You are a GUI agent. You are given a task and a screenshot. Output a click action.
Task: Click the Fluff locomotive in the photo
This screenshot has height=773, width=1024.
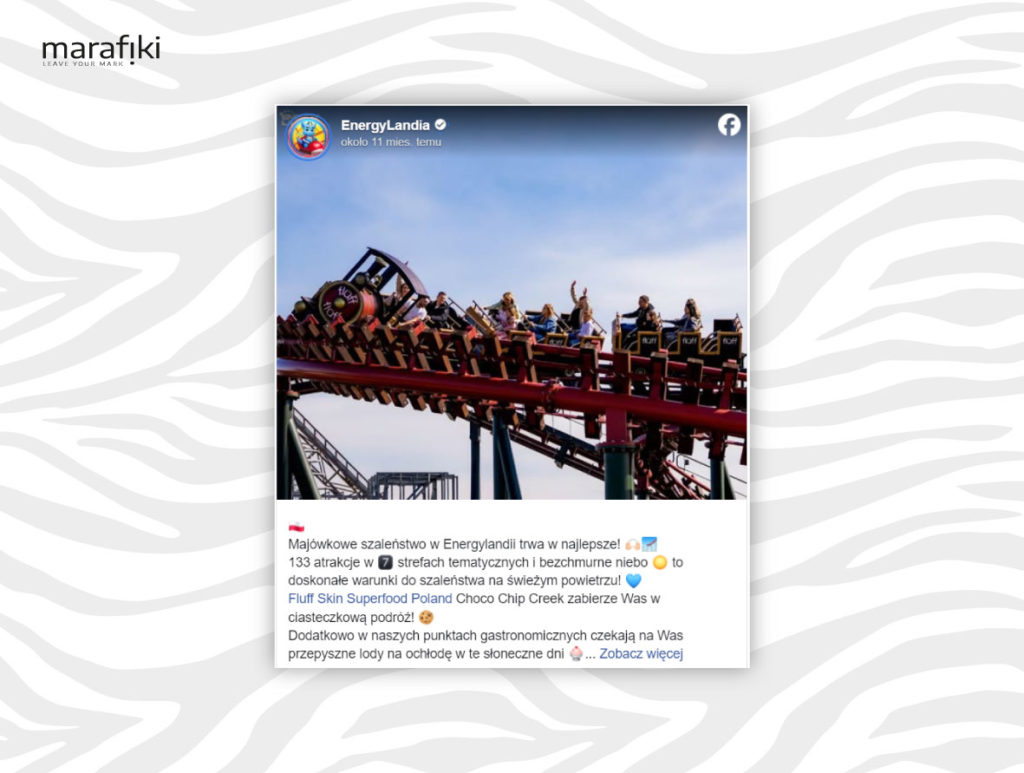coord(356,291)
